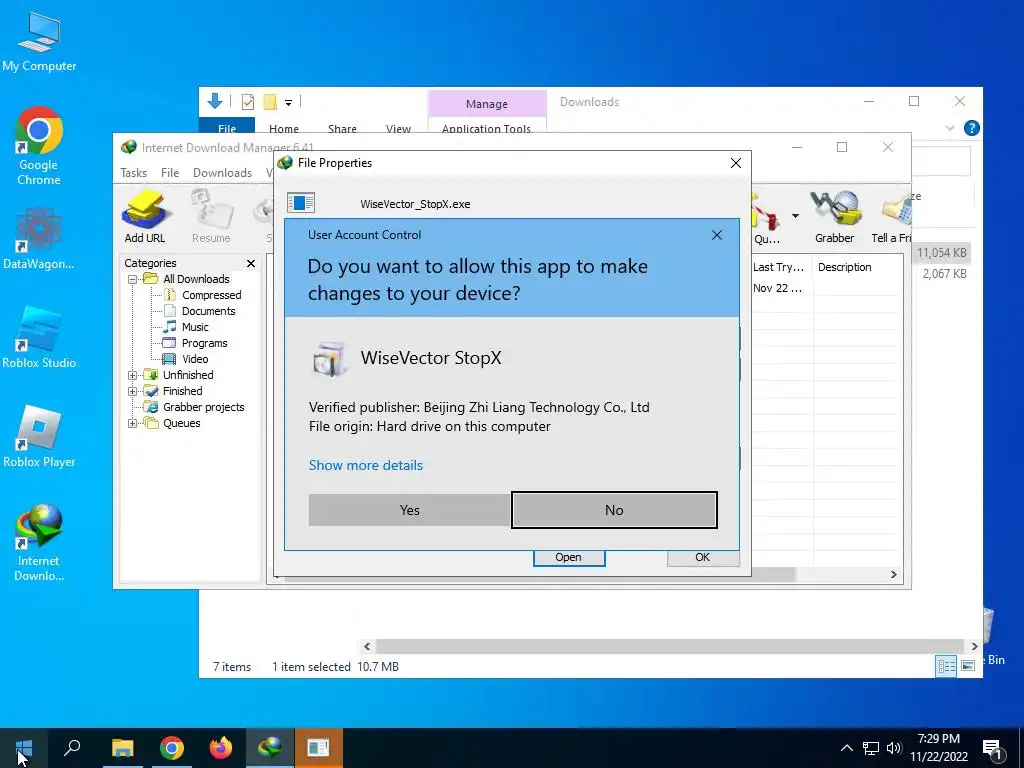1024x768 pixels.
Task: Open Roblox Studio desktop shortcut
Action: [x=39, y=338]
